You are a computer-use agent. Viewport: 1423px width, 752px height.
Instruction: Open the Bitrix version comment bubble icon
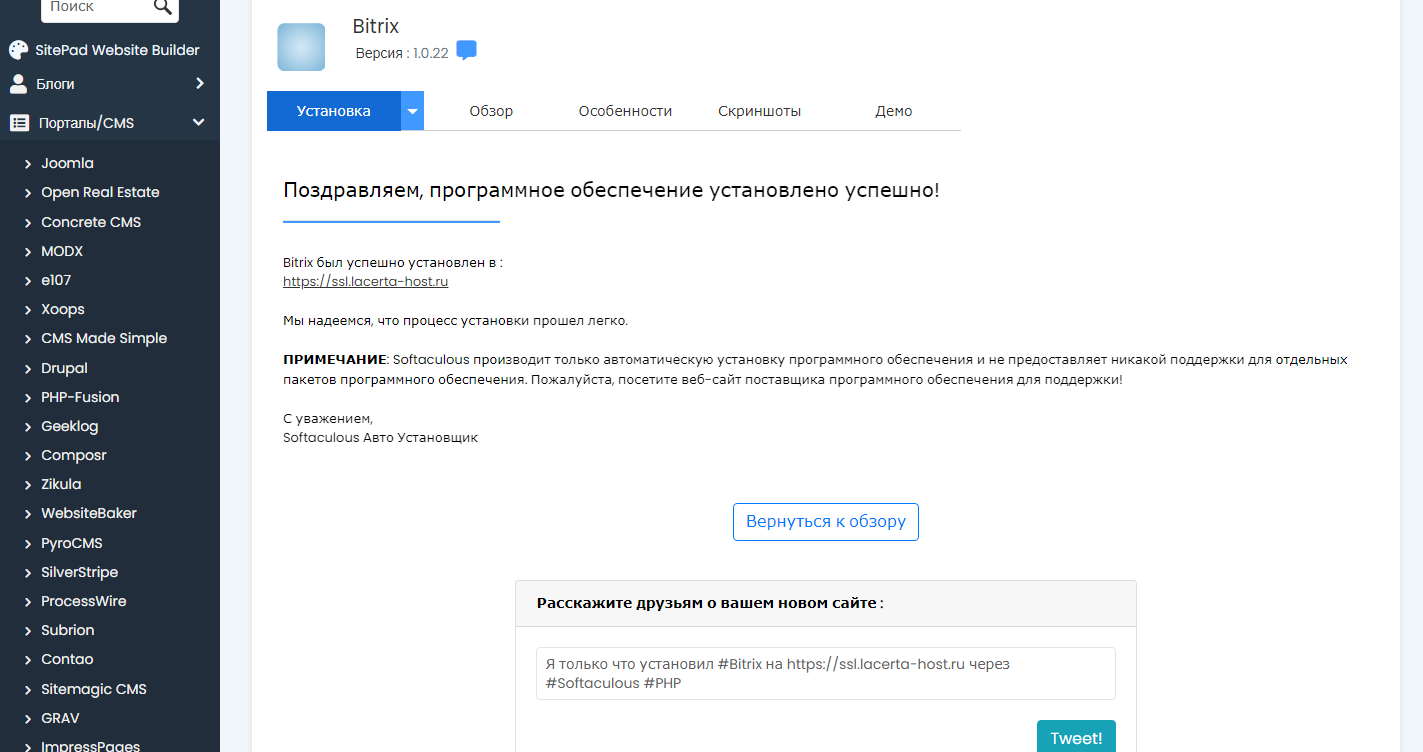(x=466, y=50)
